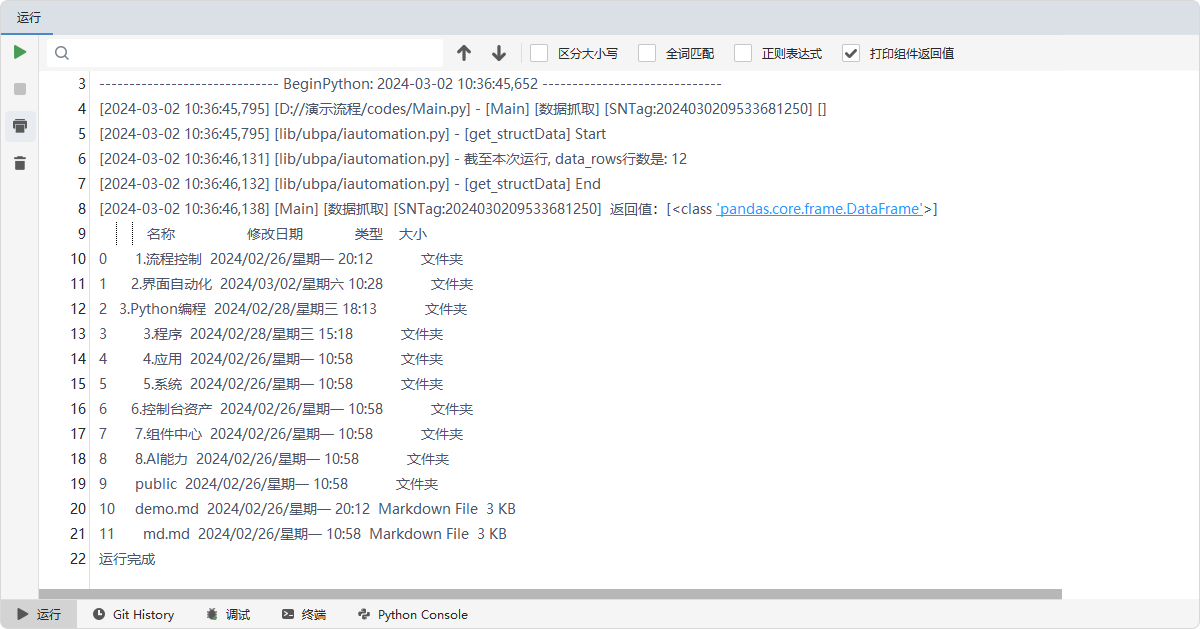Click the row 4.应用
This screenshot has width=1200, height=629.
(271, 359)
